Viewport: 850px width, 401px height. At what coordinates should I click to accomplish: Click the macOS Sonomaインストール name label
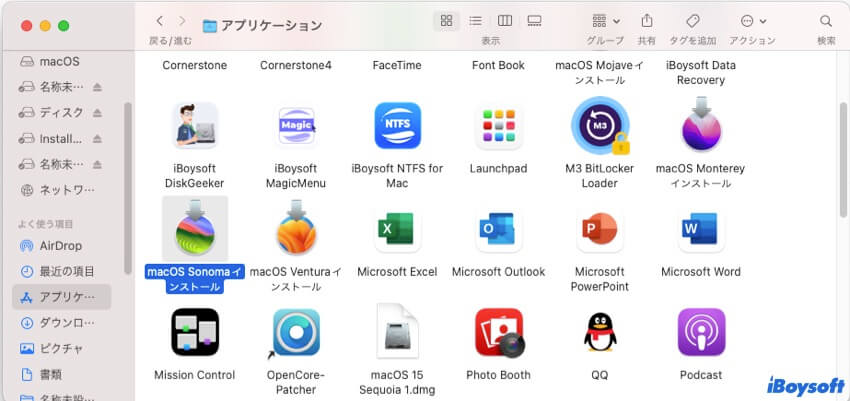[x=195, y=279]
